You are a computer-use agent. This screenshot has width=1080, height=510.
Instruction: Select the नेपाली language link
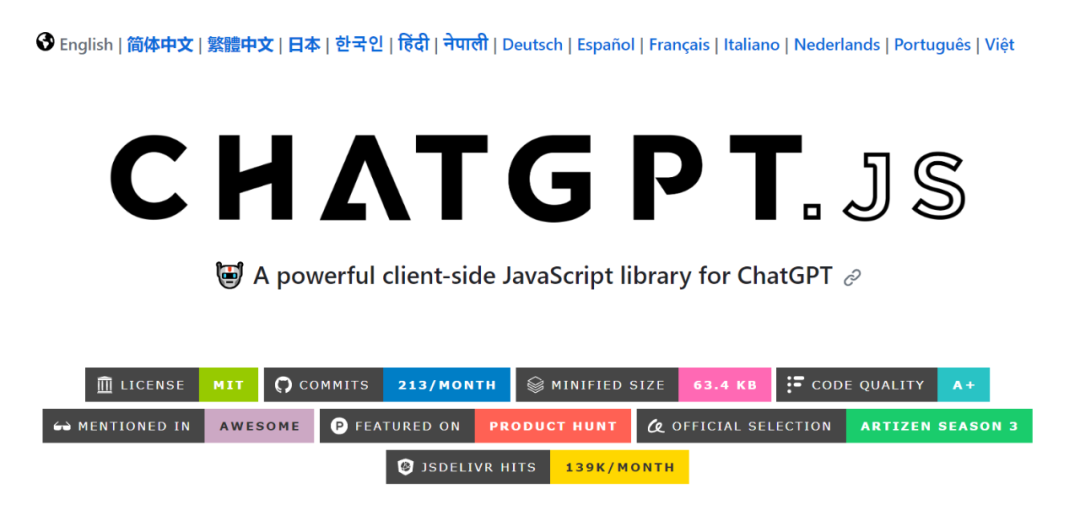tap(466, 44)
